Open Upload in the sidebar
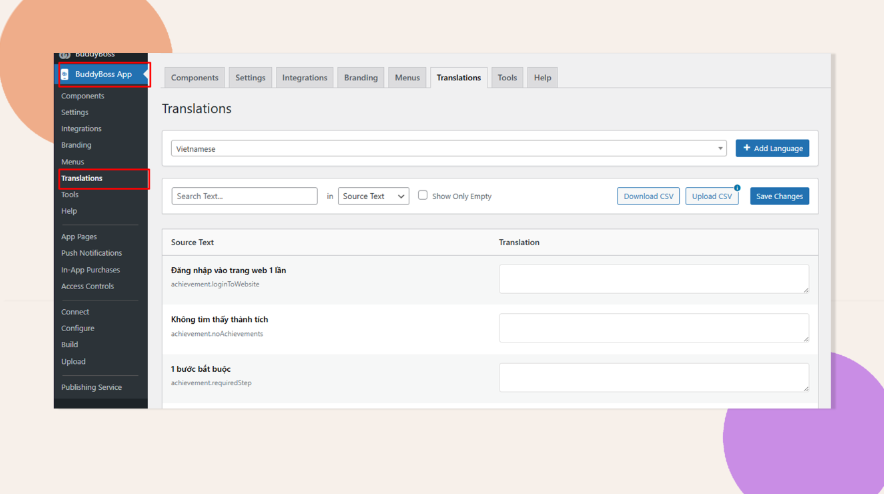 [73, 361]
